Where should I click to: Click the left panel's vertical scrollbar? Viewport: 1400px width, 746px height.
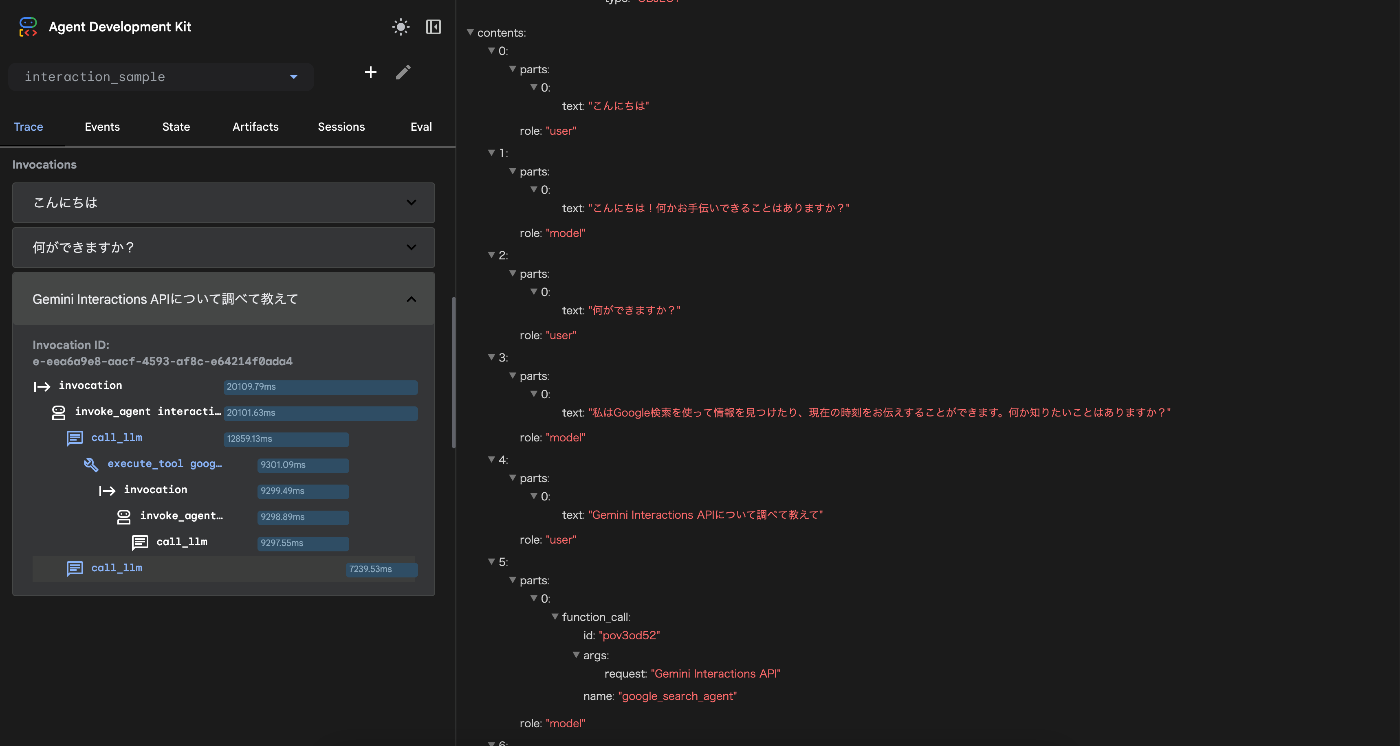tap(454, 372)
